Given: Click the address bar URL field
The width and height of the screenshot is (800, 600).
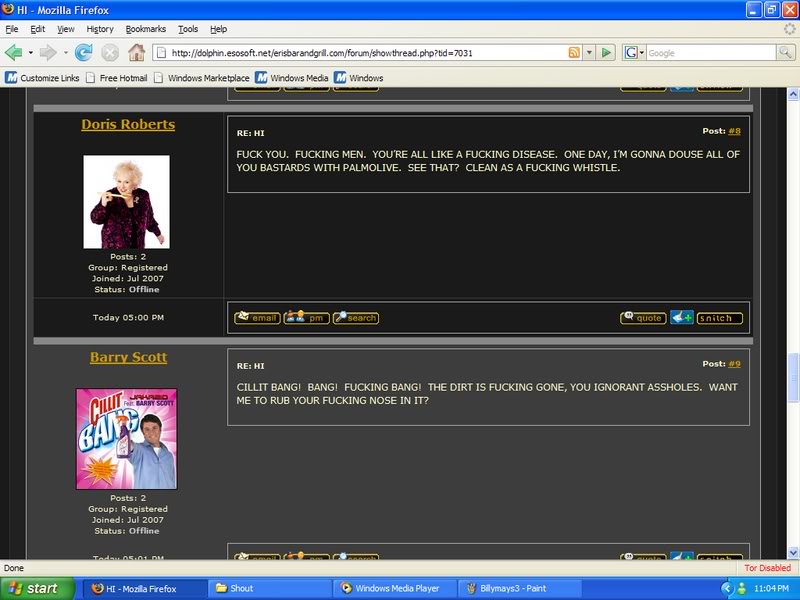Looking at the screenshot, I should click(367, 53).
